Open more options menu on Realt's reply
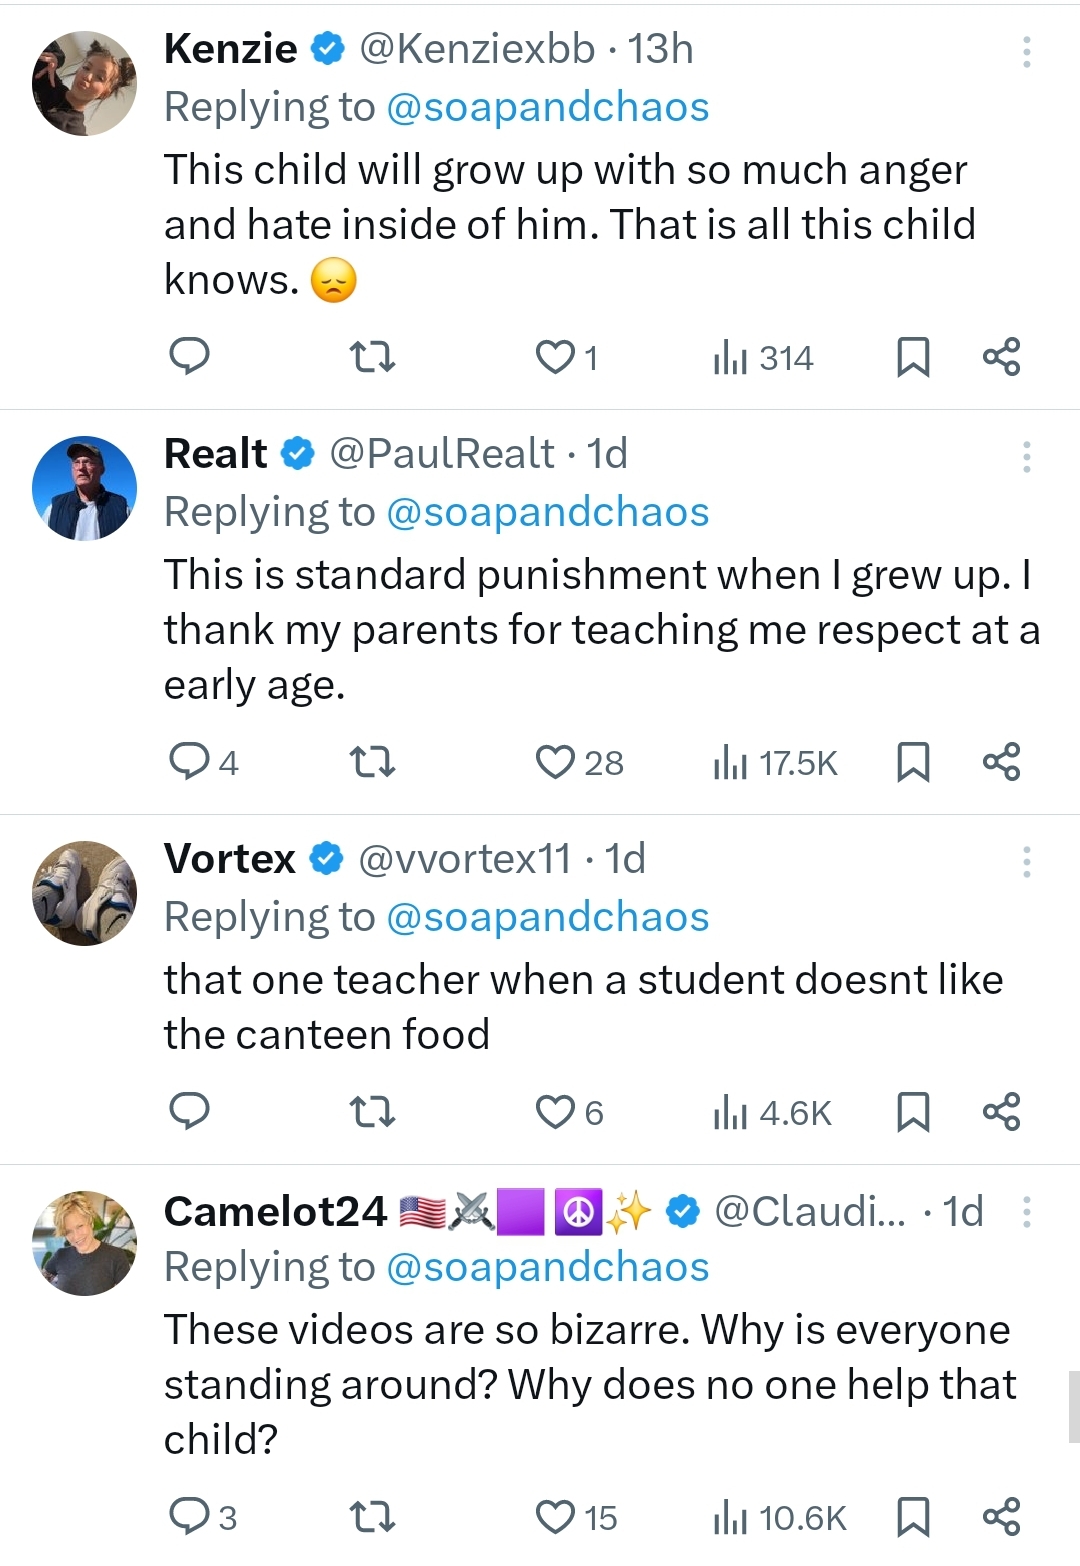This screenshot has width=1080, height=1566. [x=1026, y=457]
